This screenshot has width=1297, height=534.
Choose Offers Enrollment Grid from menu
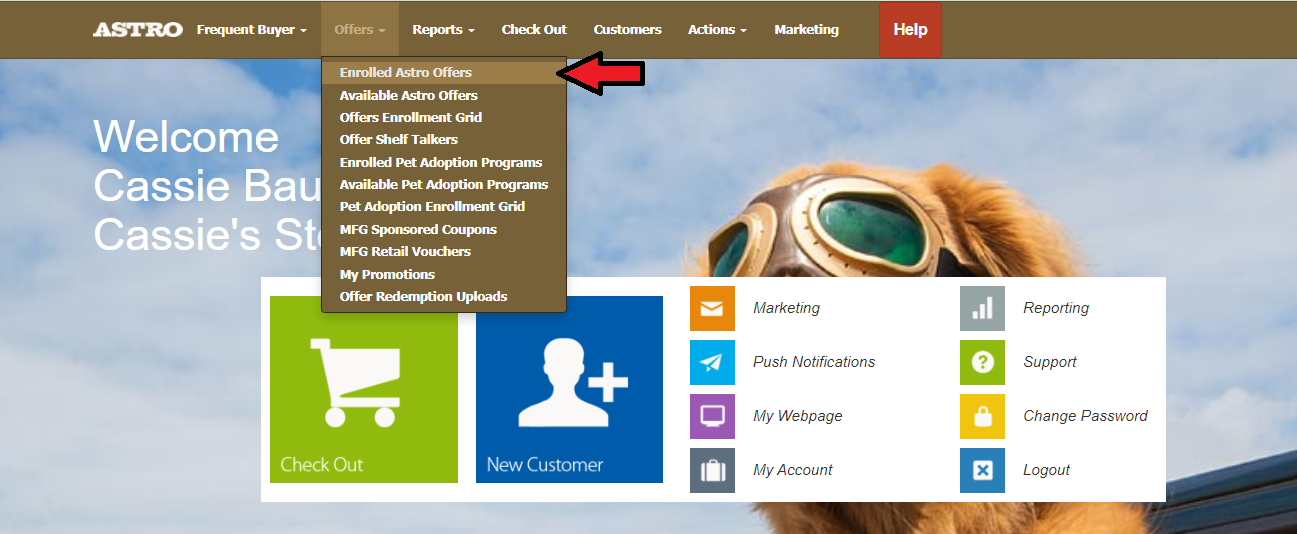[410, 117]
